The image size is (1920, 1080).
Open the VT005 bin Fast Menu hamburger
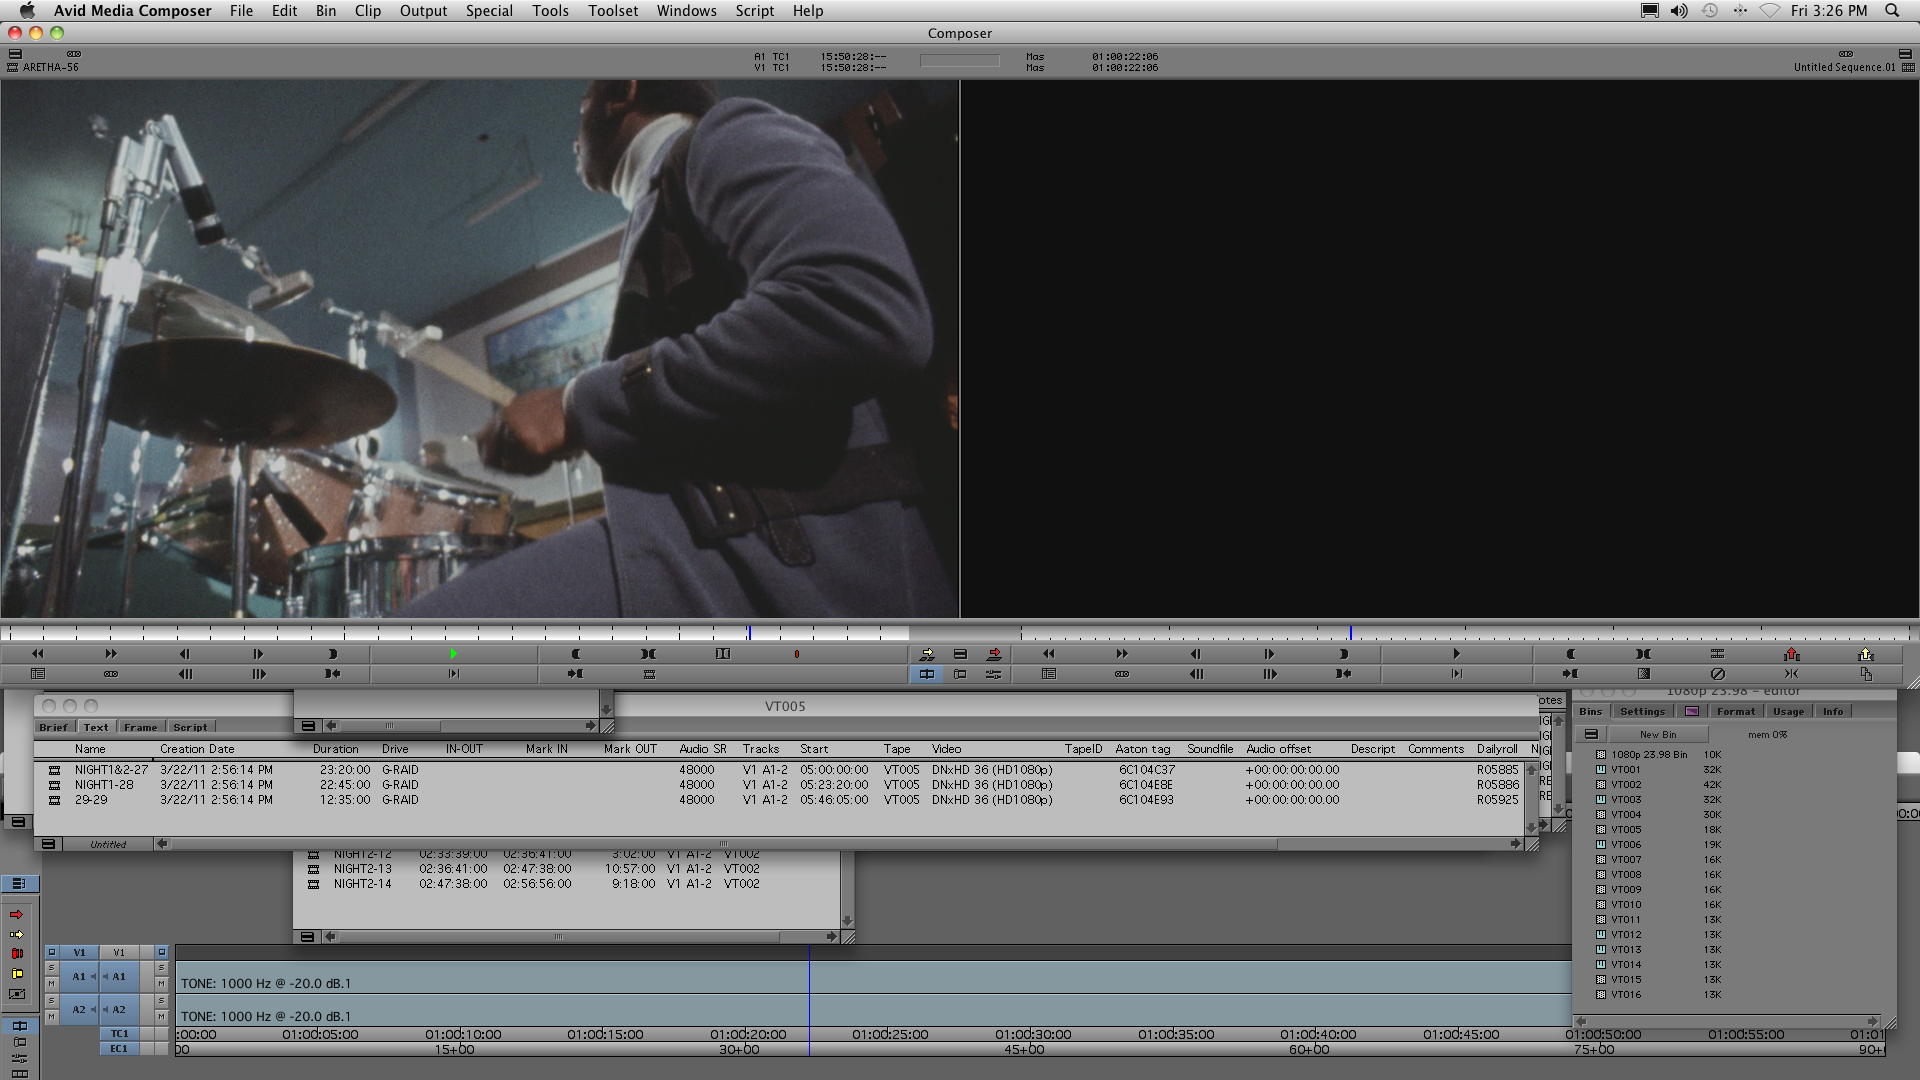pyautogui.click(x=48, y=844)
